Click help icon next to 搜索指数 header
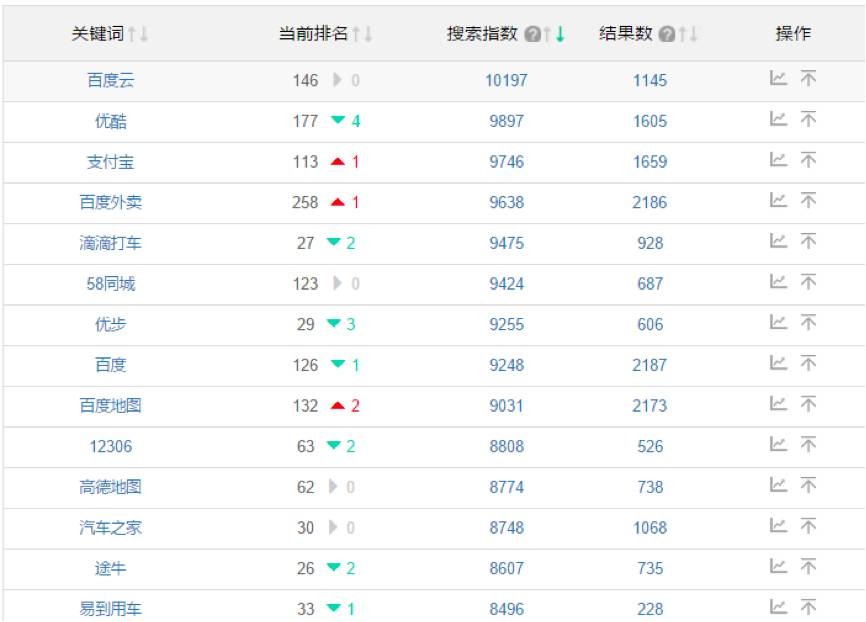Screen dimensions: 866x622 pos(532,34)
